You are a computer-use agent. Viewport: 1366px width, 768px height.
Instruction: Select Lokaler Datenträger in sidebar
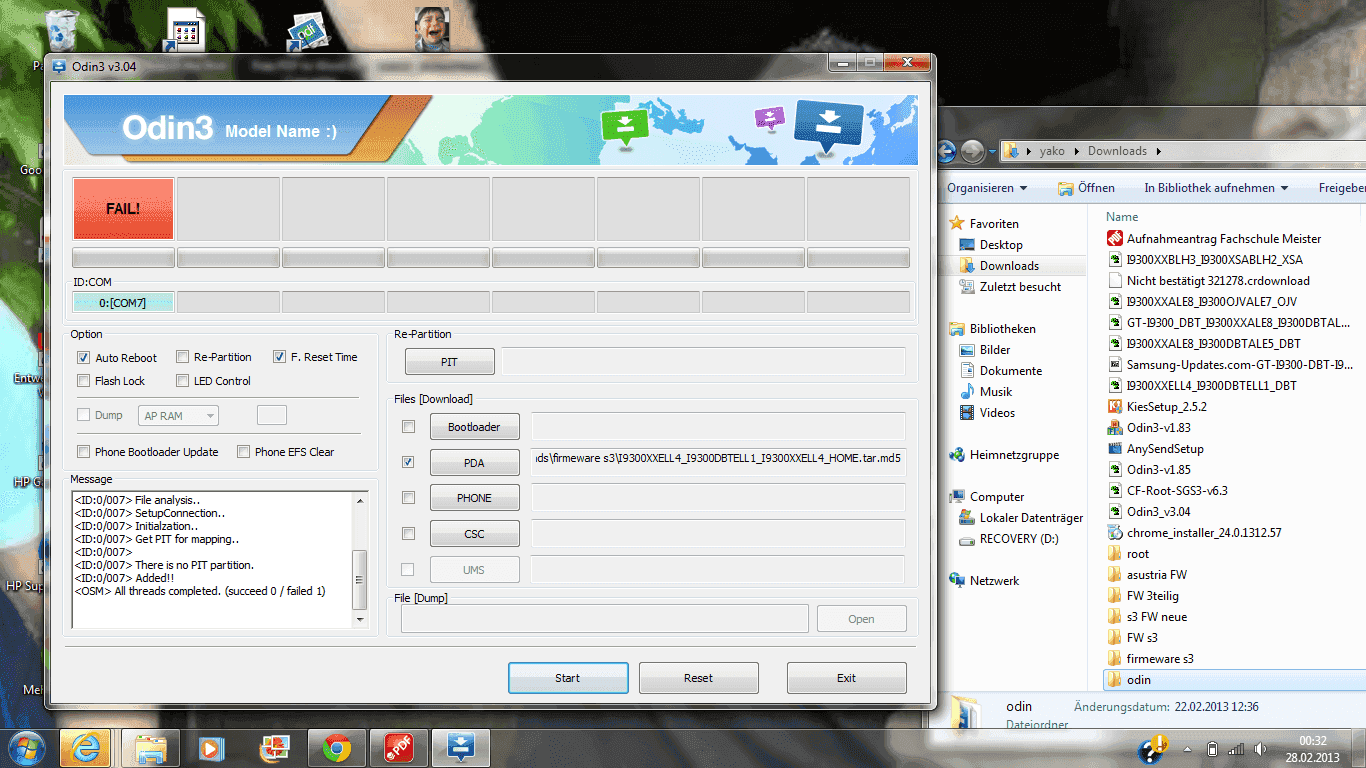point(1031,518)
